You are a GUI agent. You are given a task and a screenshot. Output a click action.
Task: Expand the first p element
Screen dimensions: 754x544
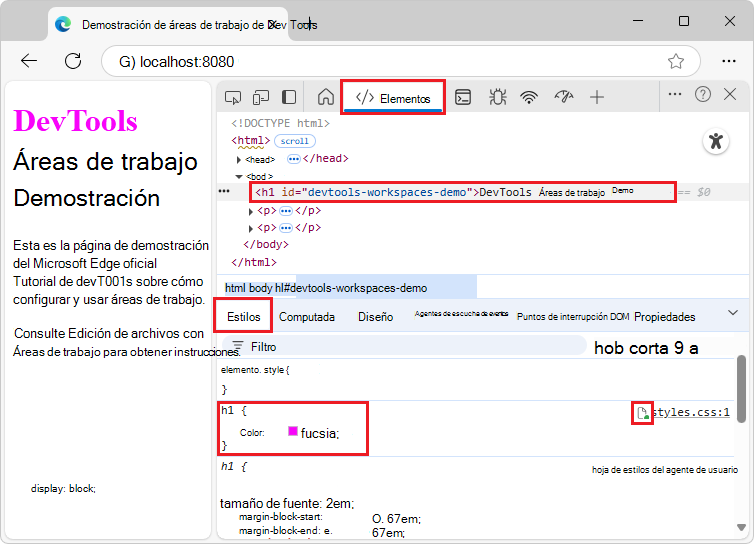tap(251, 212)
